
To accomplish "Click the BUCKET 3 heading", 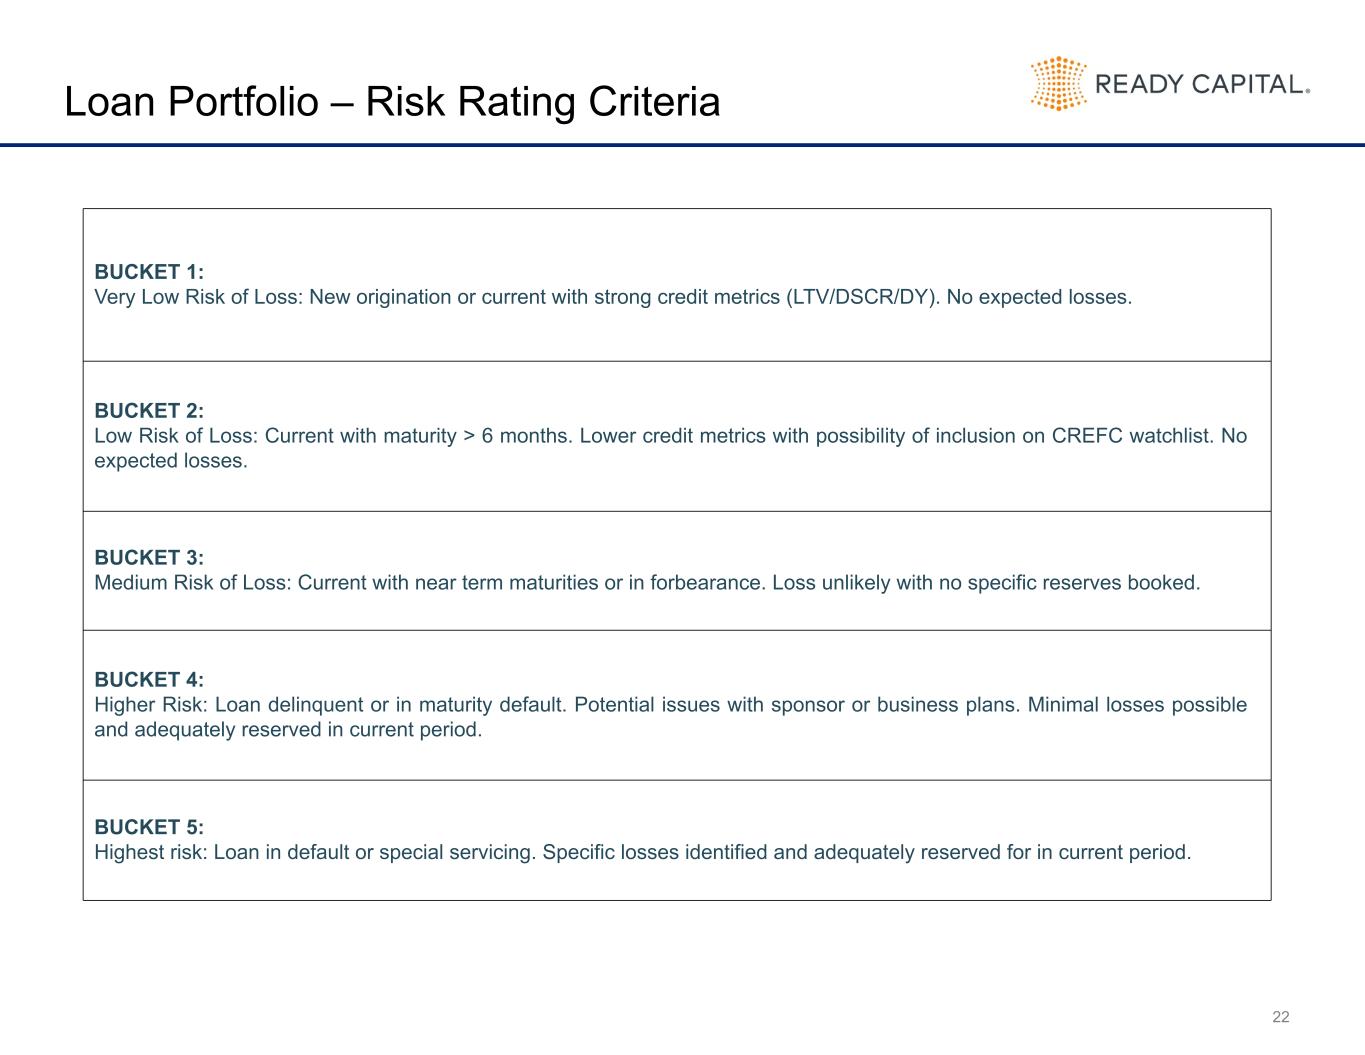I will (x=149, y=558).
